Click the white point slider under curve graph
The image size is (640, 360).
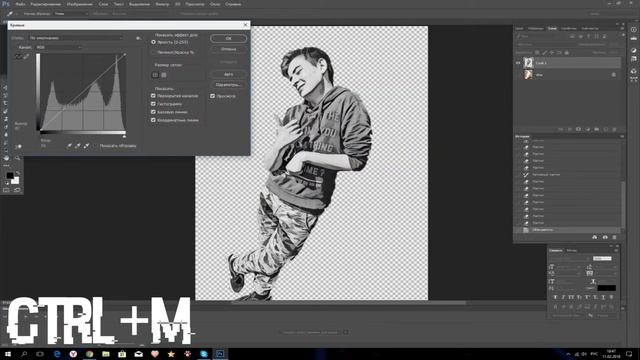(124, 137)
